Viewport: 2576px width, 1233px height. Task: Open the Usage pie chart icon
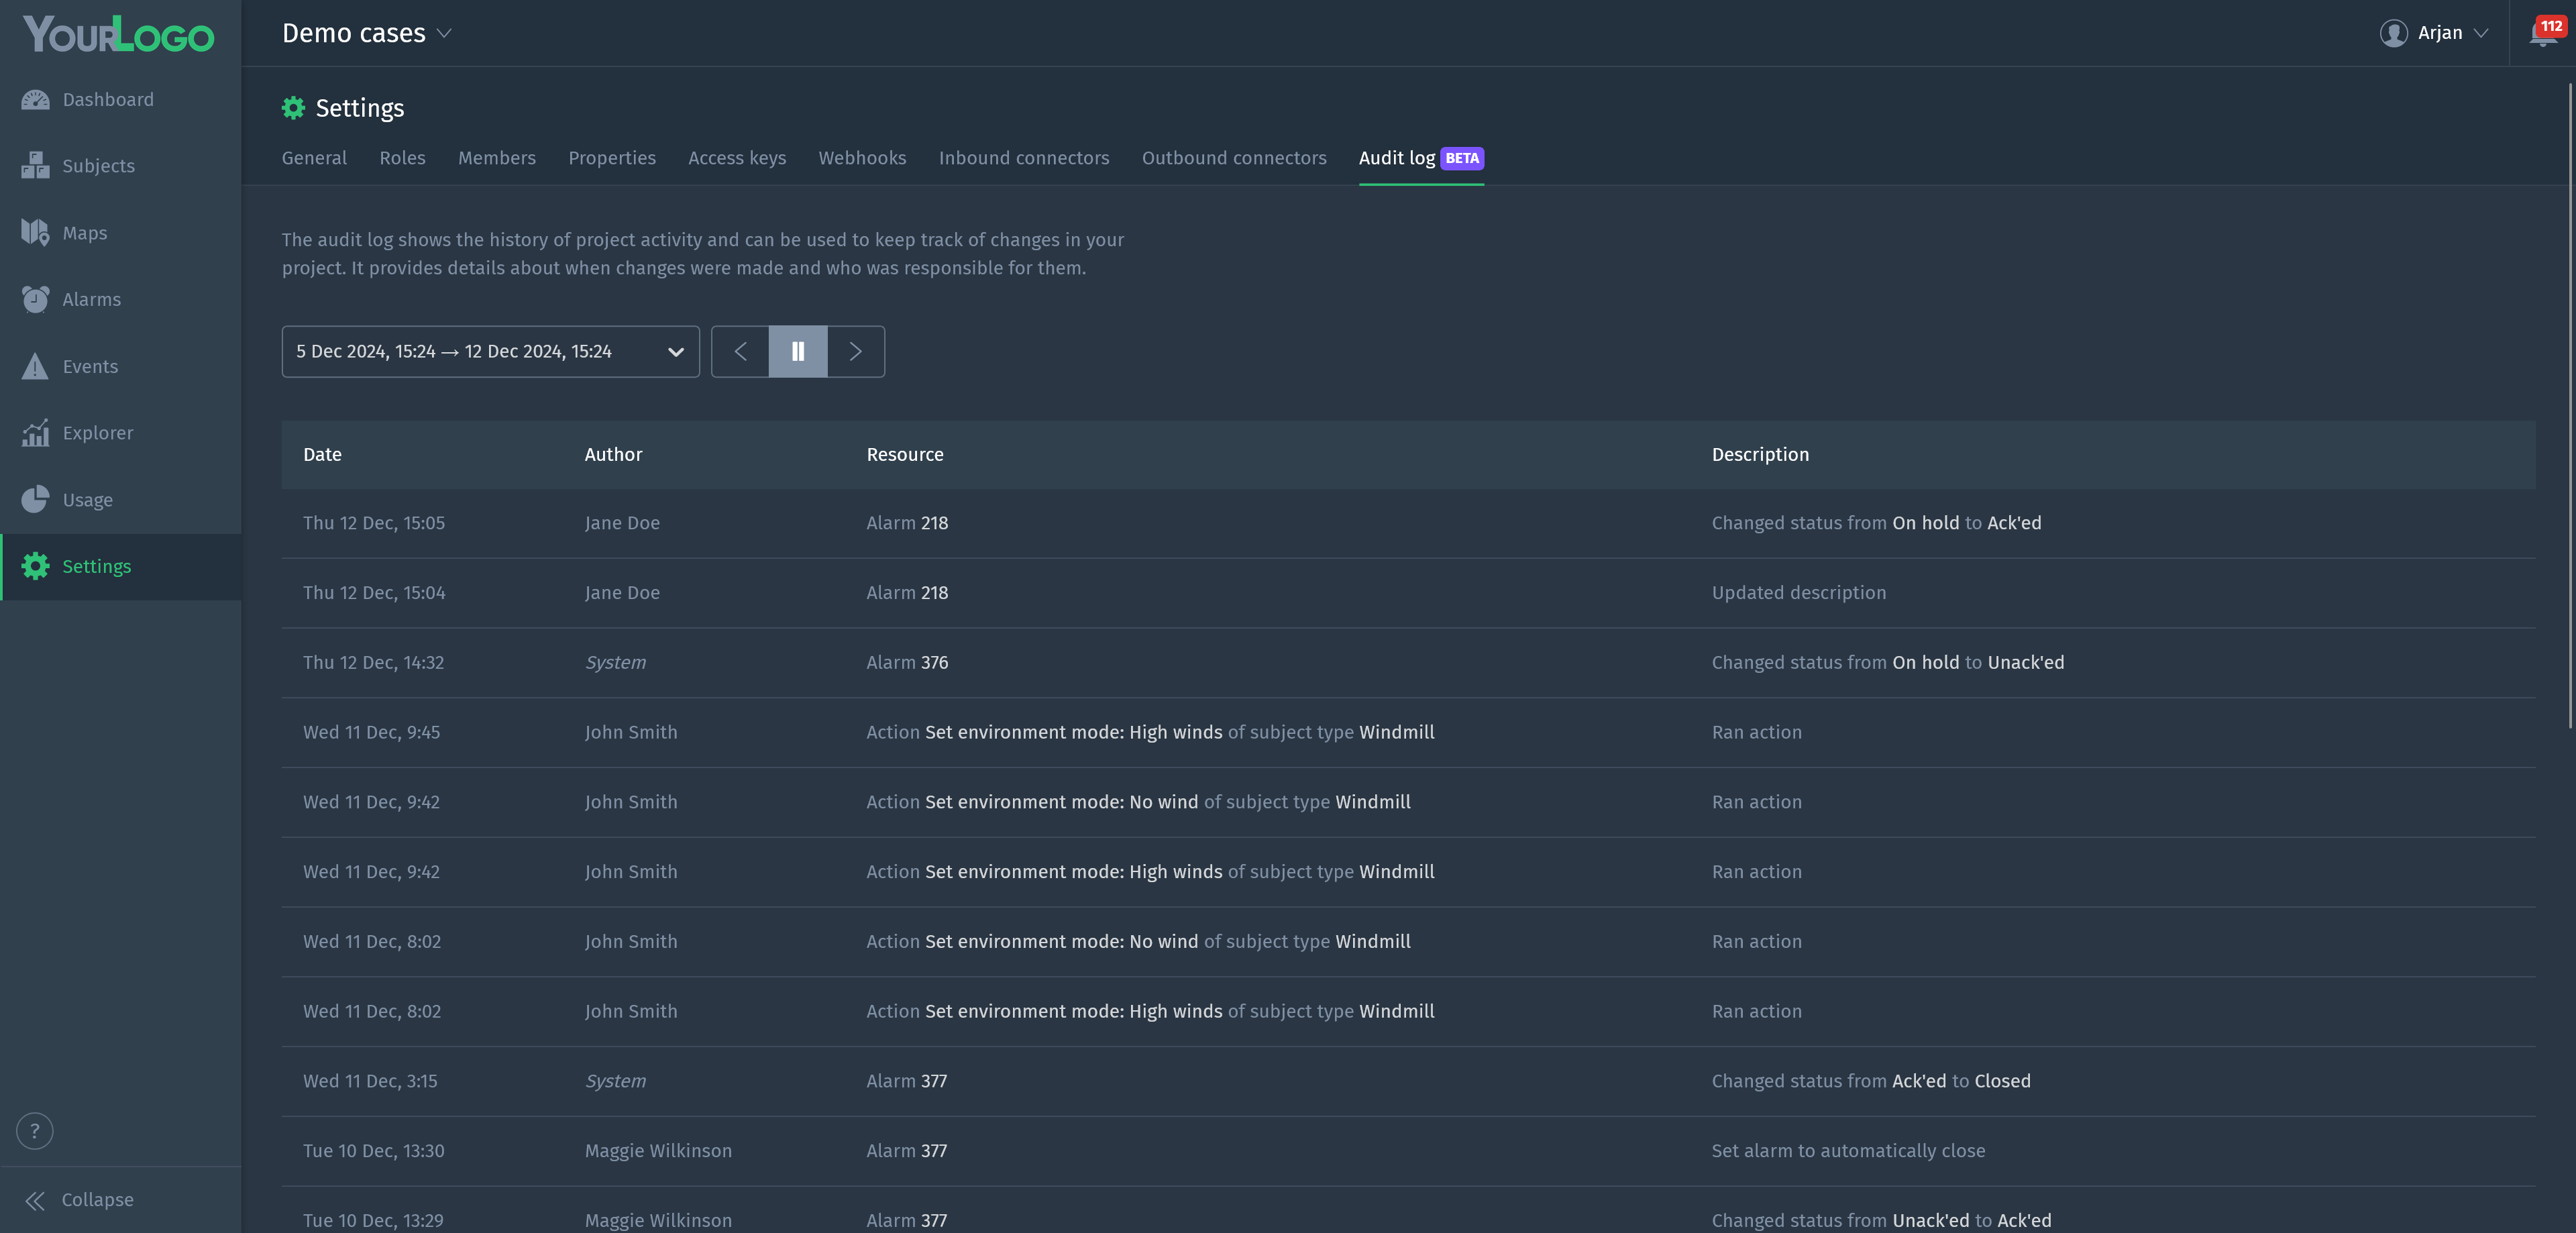[x=35, y=499]
